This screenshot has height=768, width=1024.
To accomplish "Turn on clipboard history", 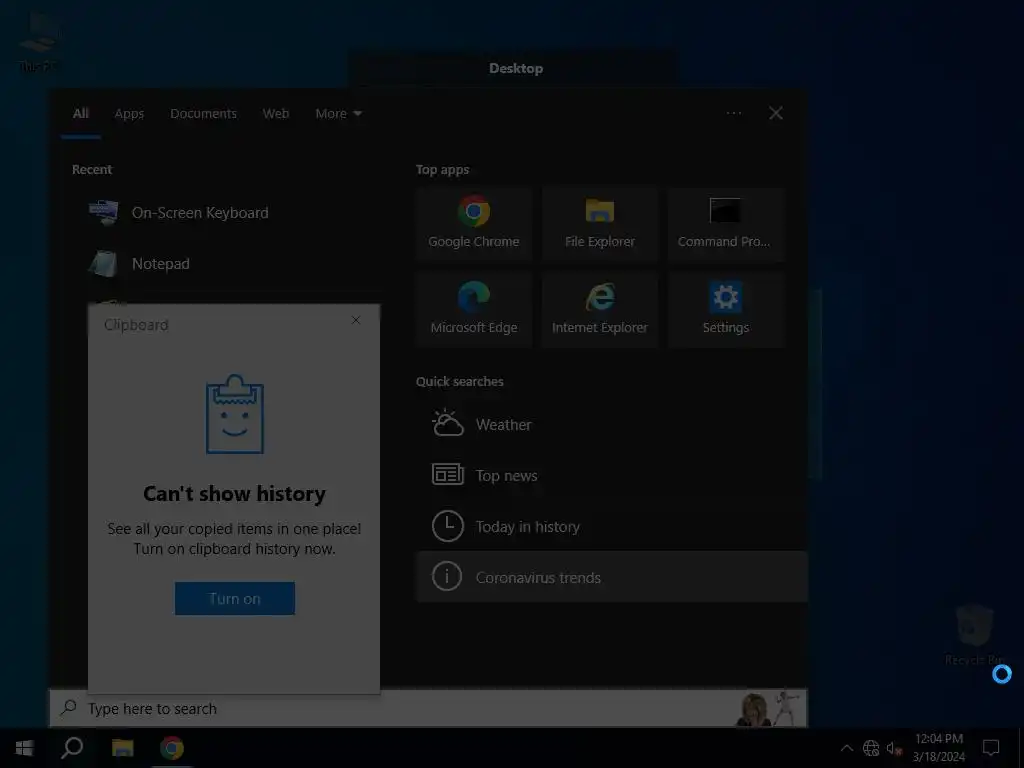I will pos(234,598).
